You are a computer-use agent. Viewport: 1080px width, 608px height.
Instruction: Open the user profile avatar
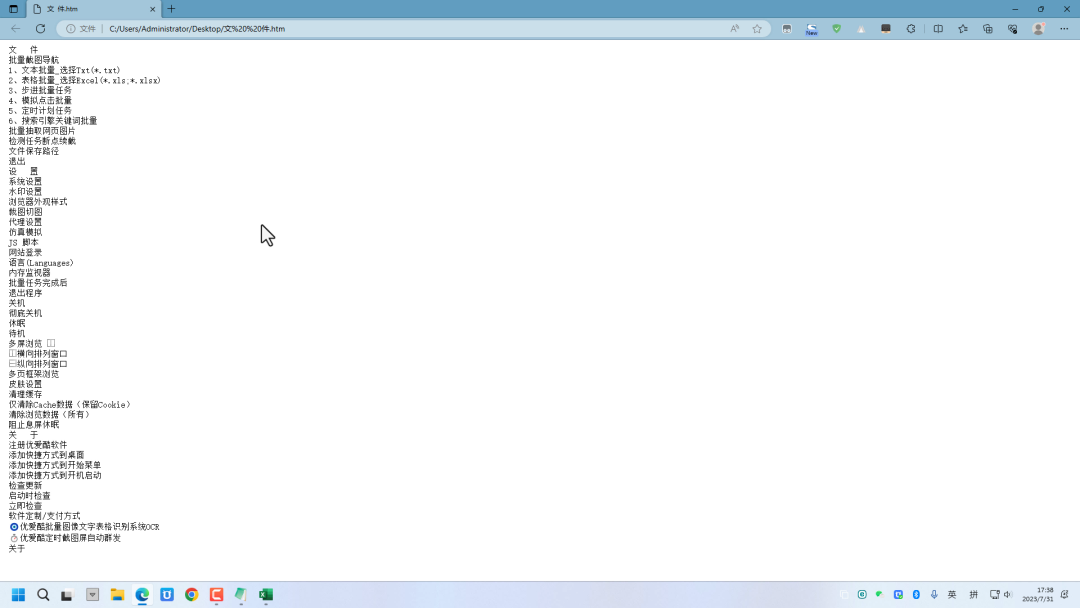pyautogui.click(x=1038, y=29)
